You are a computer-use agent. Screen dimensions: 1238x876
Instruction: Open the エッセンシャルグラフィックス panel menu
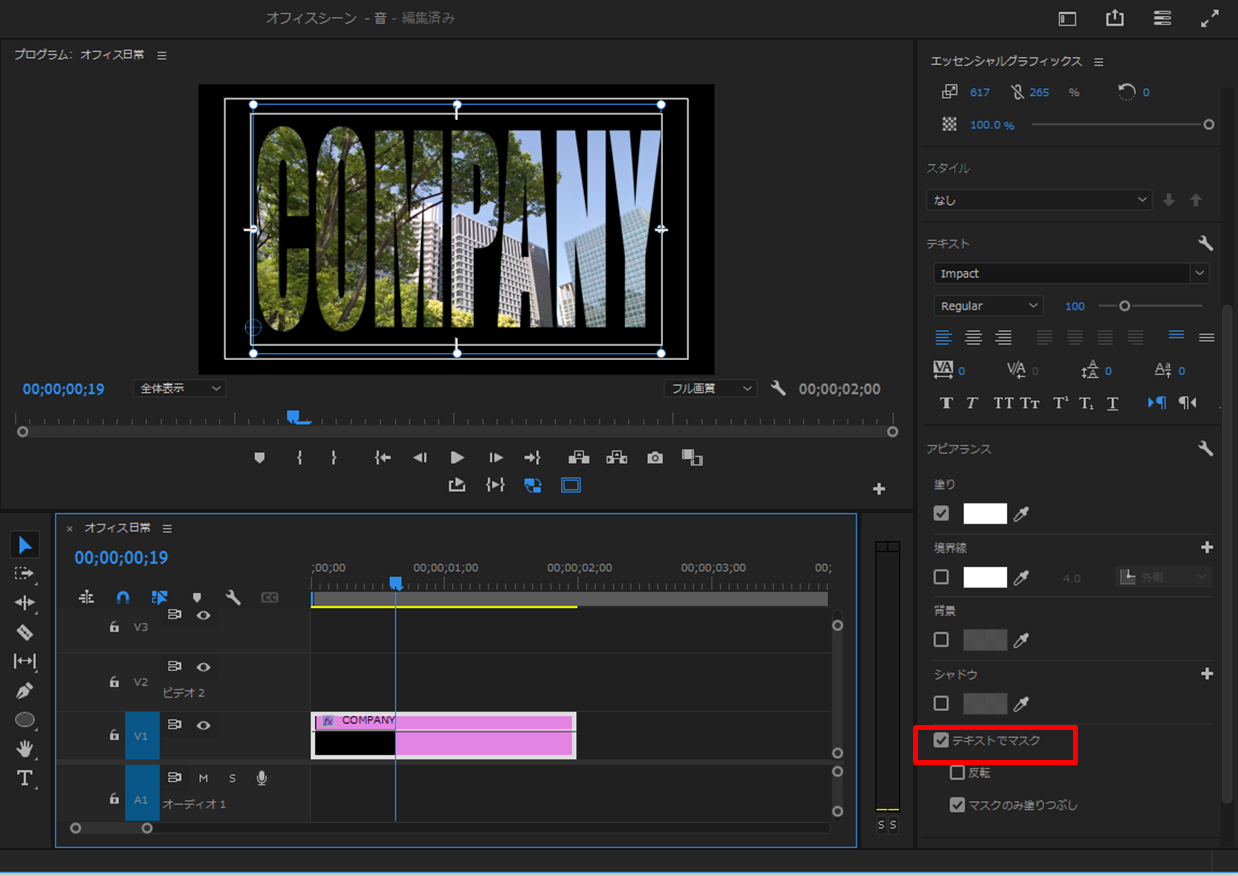1098,62
